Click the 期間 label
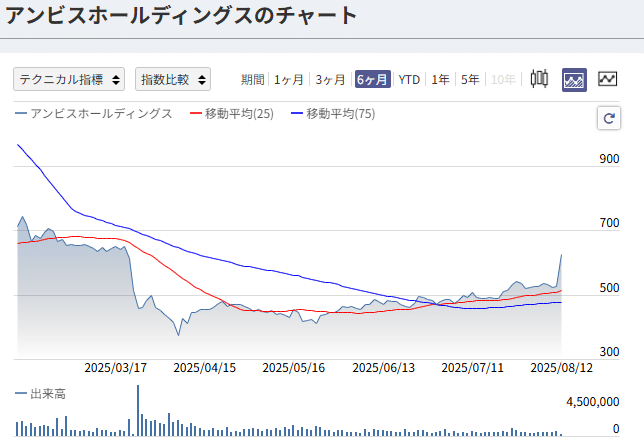The height and width of the screenshot is (439, 644). (x=253, y=79)
